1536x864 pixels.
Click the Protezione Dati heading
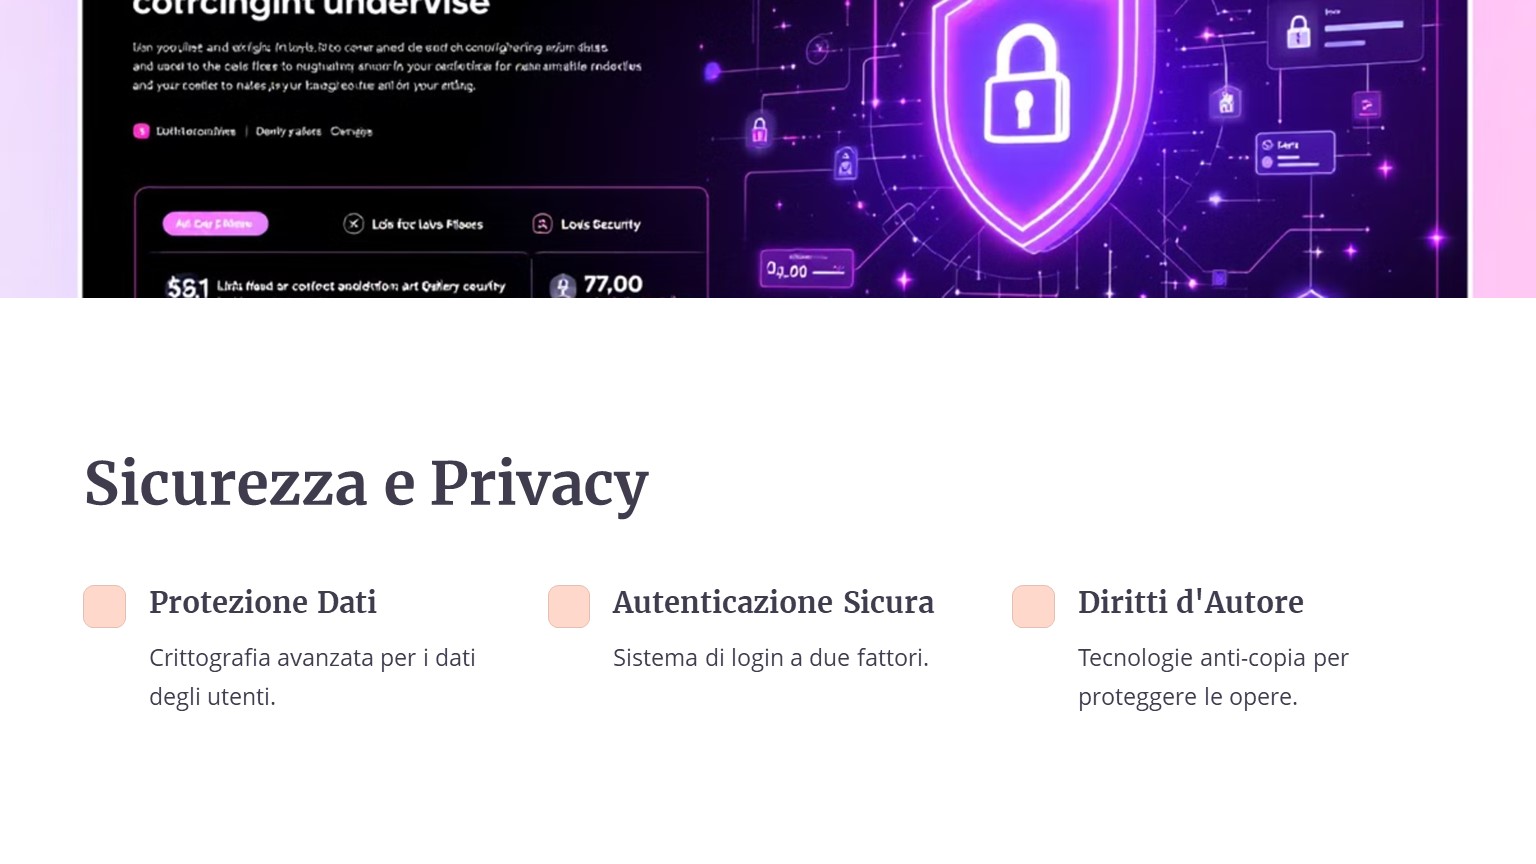click(x=263, y=602)
